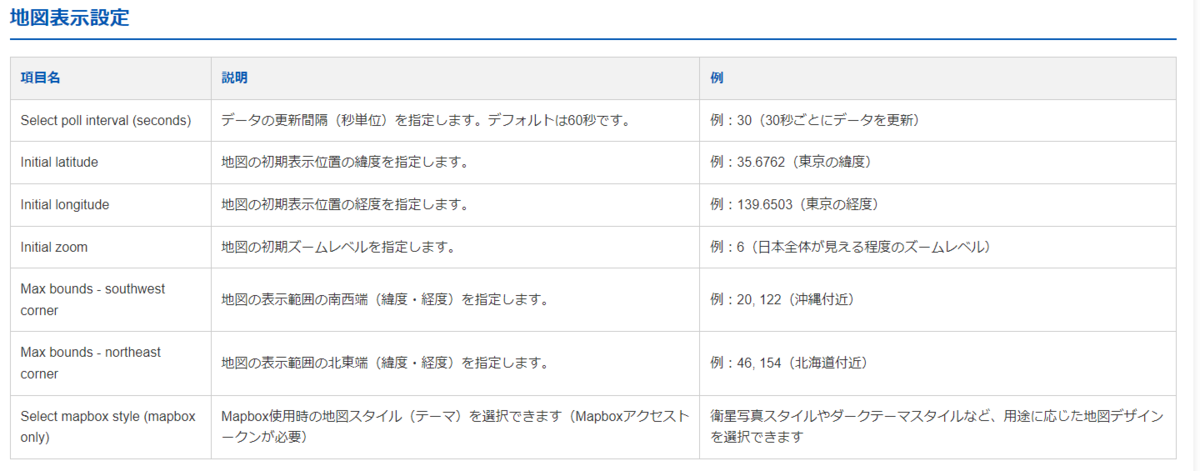The image size is (1200, 471).
Task: Click the 経度を指定します description cell
Action: coord(455,204)
